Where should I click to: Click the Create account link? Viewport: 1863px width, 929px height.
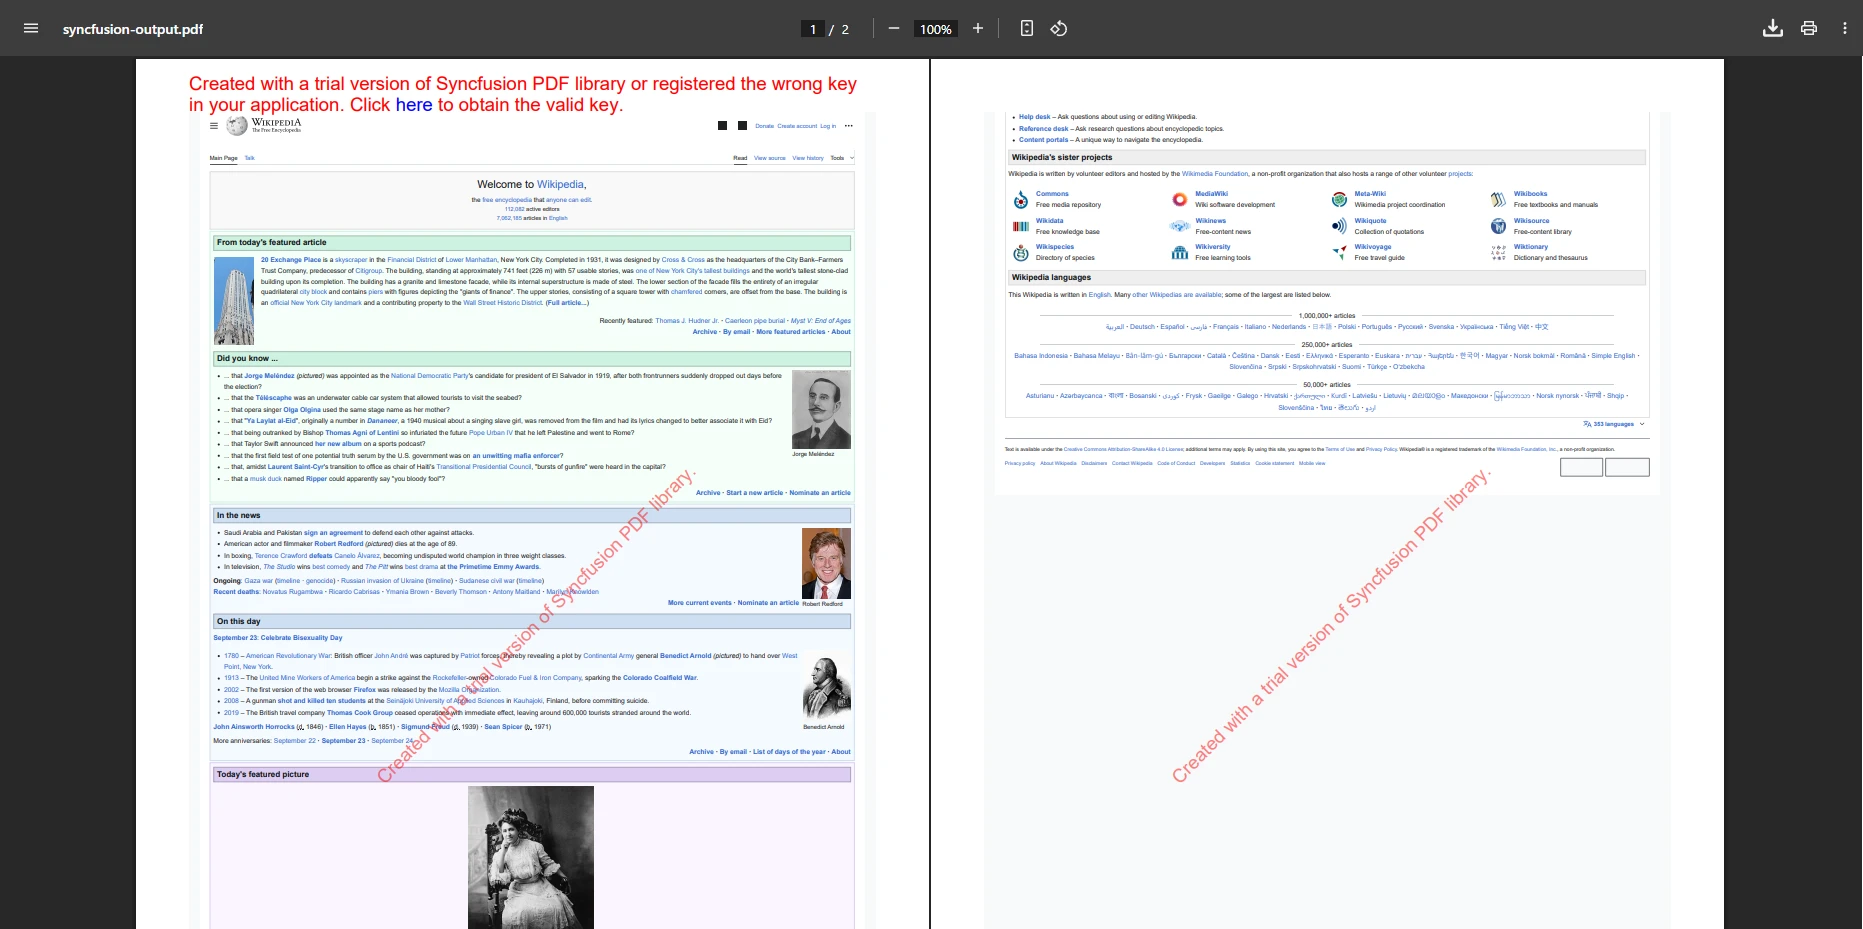tap(797, 126)
